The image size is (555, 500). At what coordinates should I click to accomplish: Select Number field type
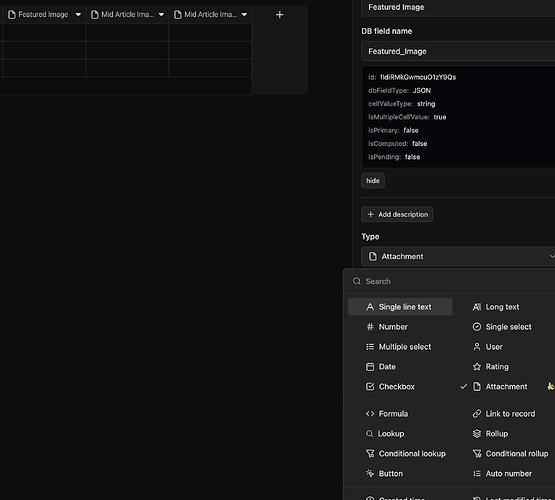pos(400,327)
